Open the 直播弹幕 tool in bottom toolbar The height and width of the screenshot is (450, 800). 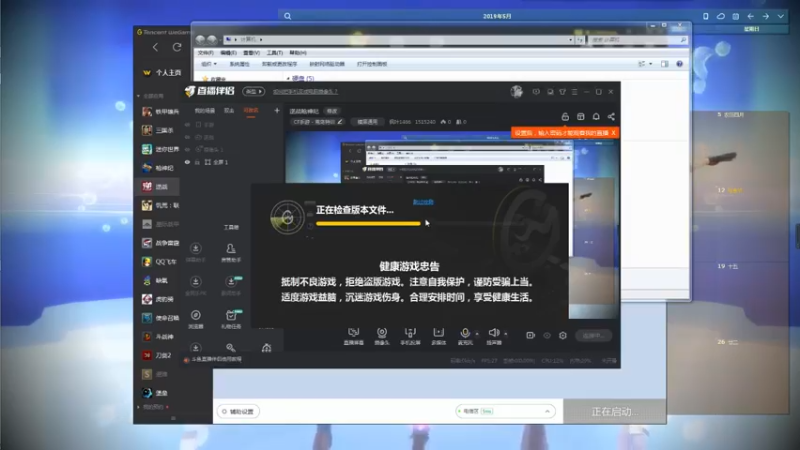(353, 336)
